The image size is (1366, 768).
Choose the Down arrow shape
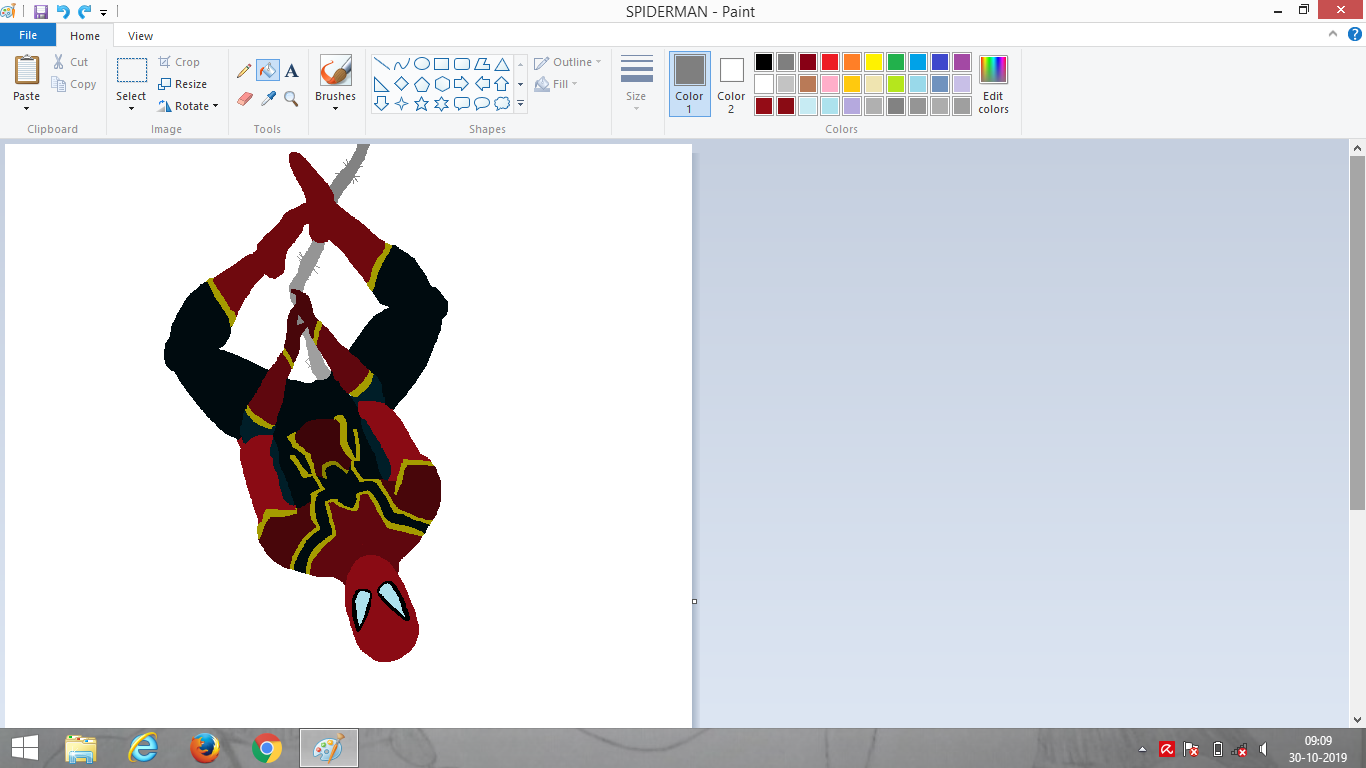pyautogui.click(x=382, y=103)
